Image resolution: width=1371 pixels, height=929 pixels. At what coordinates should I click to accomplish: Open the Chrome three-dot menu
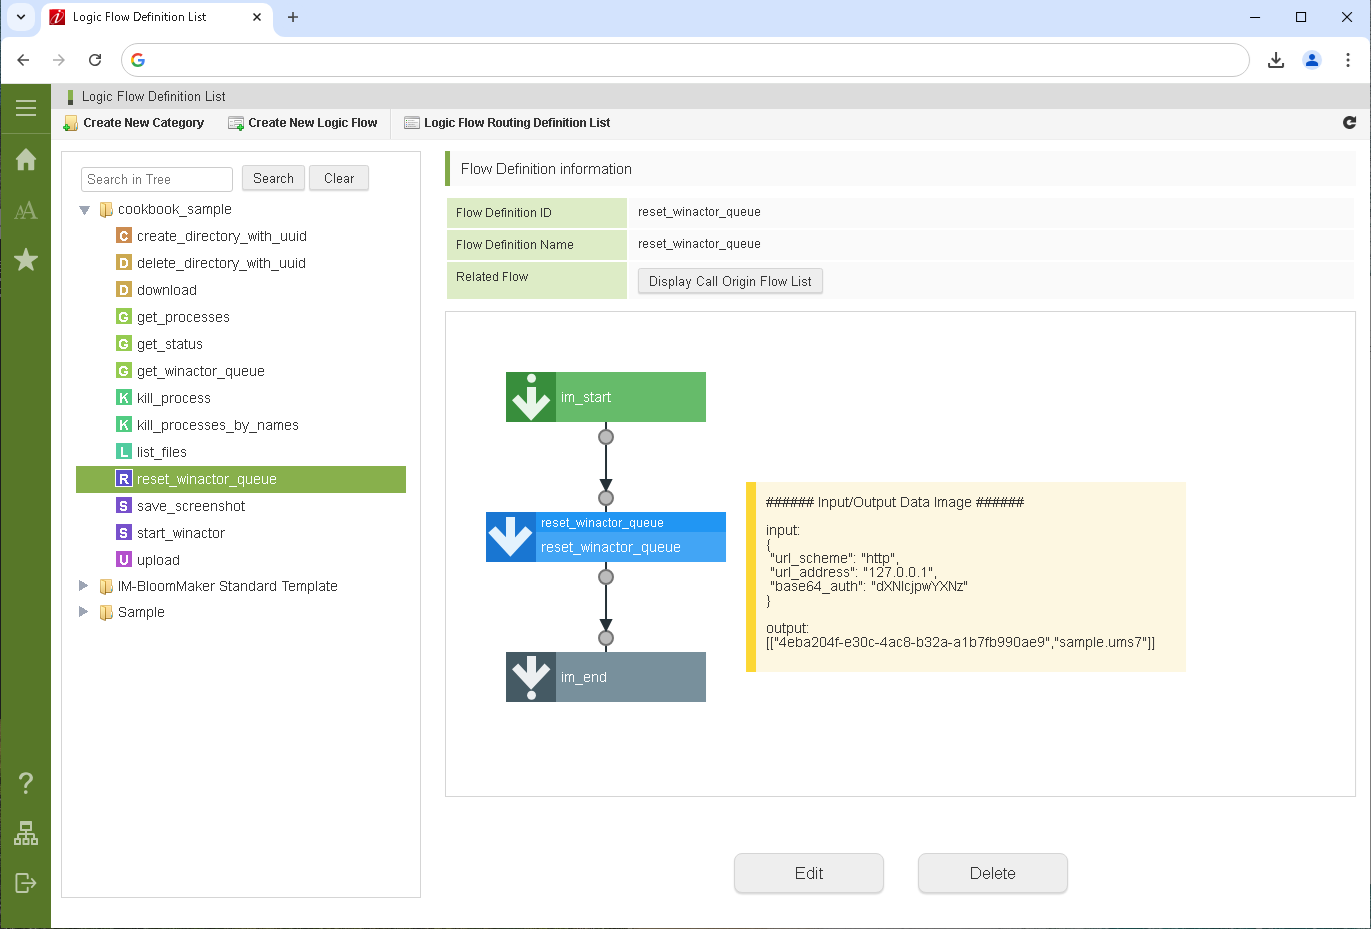1348,60
